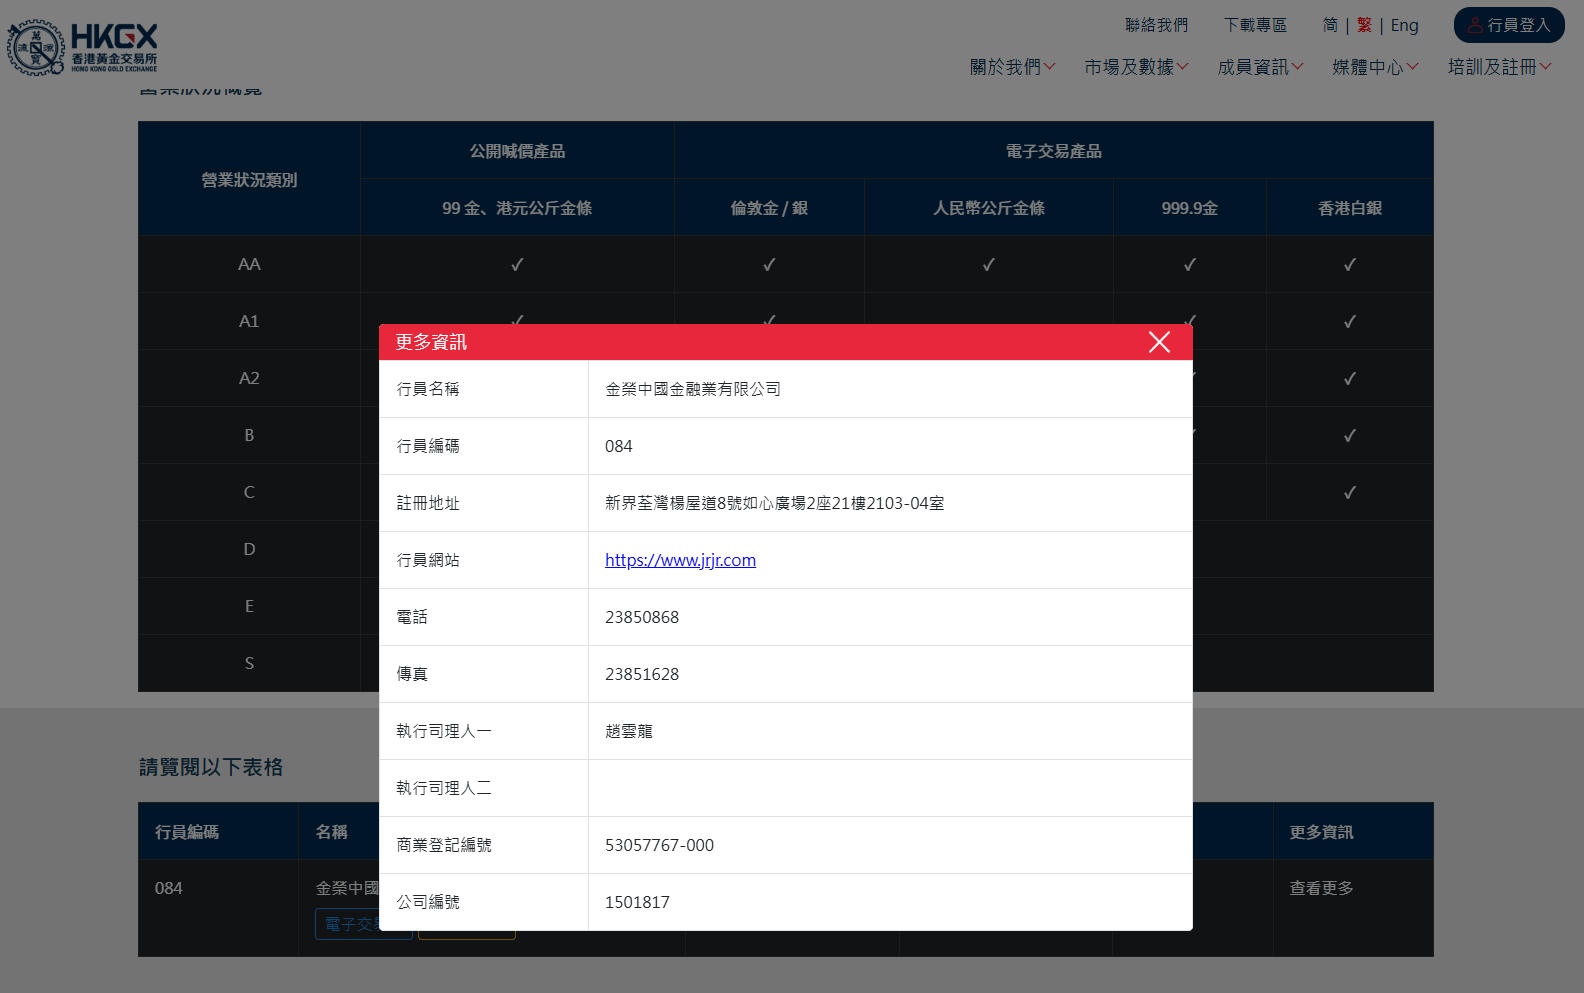1584x993 pixels.
Task: Switch language to simplified Chinese 简
Action: pyautogui.click(x=1330, y=25)
